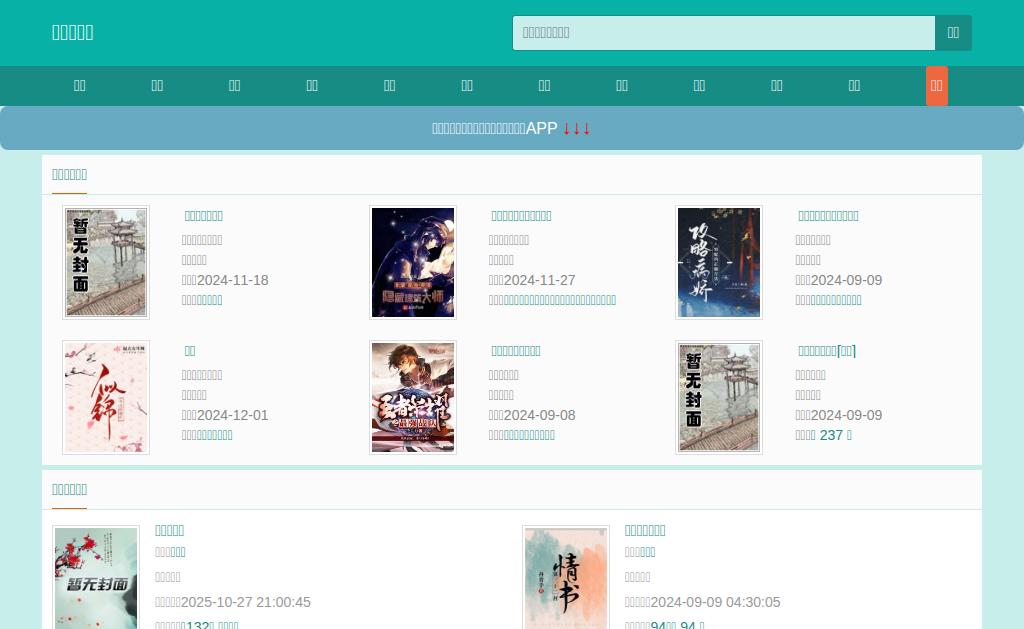Open the 似锦 pink book cover thumbnail
The image size is (1024, 629).
click(106, 397)
